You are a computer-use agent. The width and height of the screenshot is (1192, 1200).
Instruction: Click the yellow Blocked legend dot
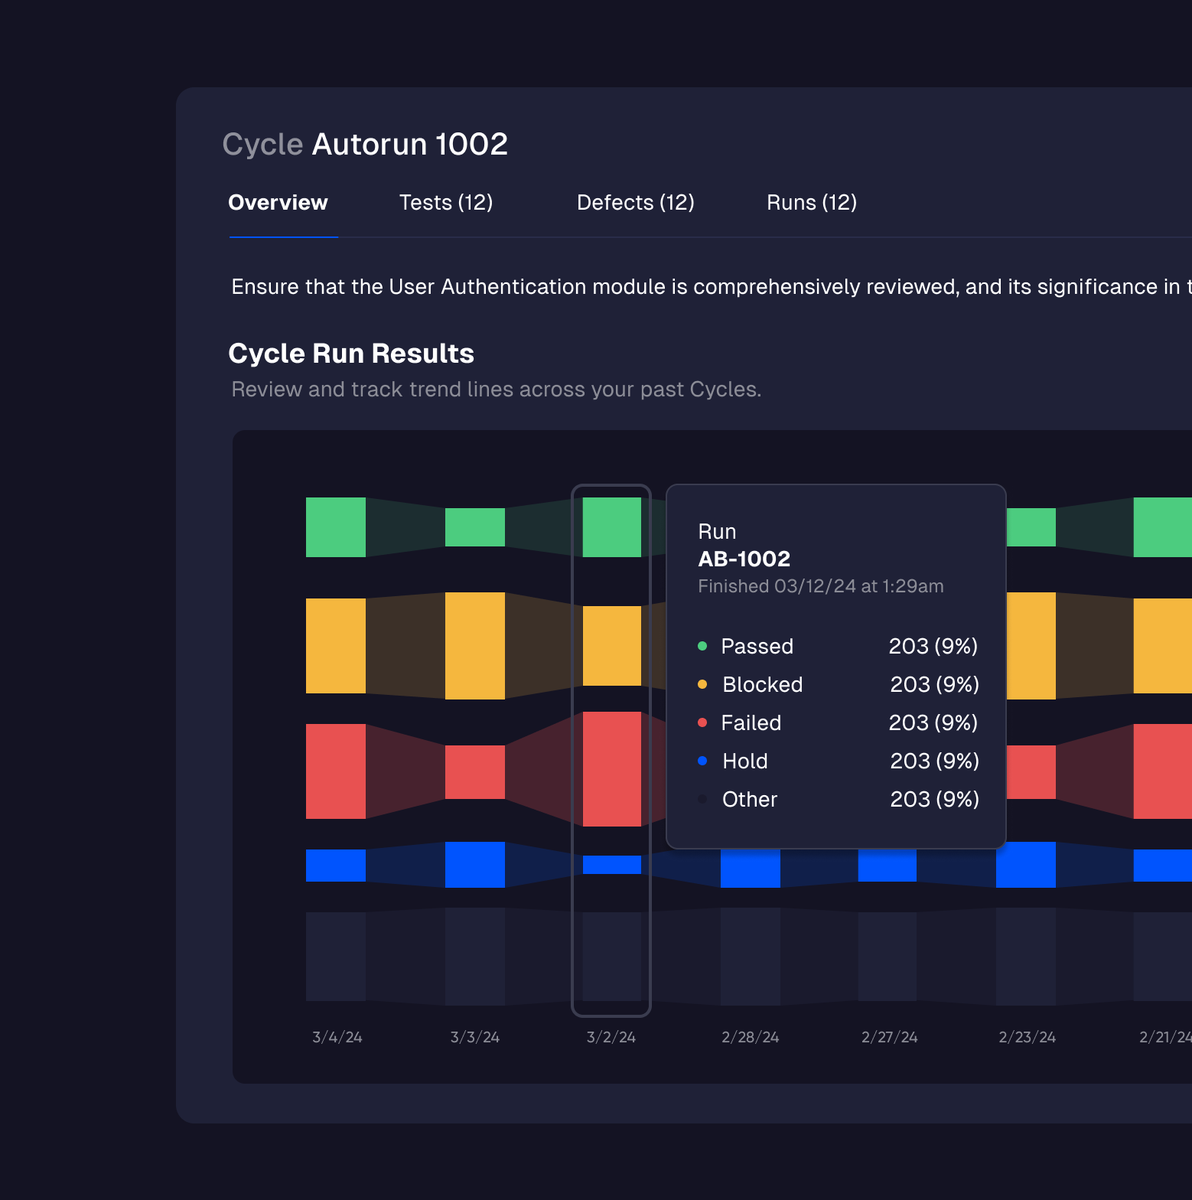(702, 684)
